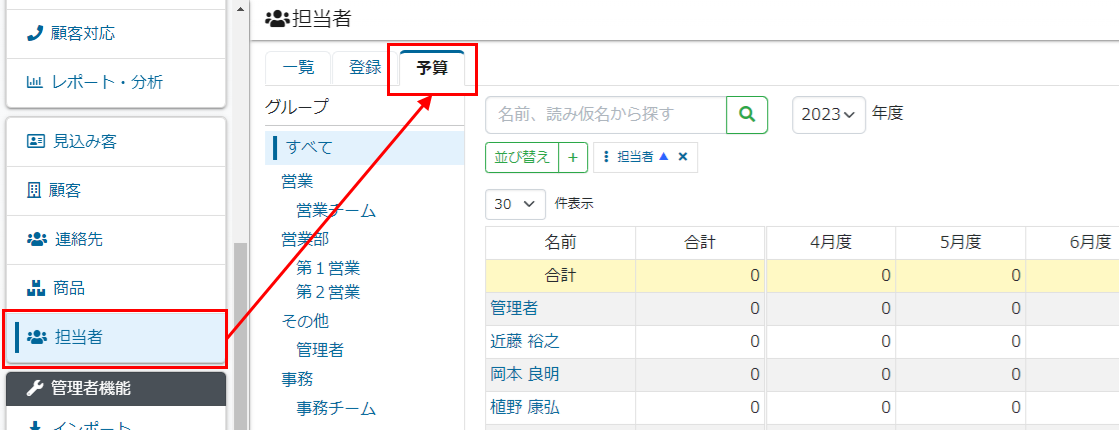
Task: Open the 植野 康弘 link
Action: pyautogui.click(x=525, y=407)
